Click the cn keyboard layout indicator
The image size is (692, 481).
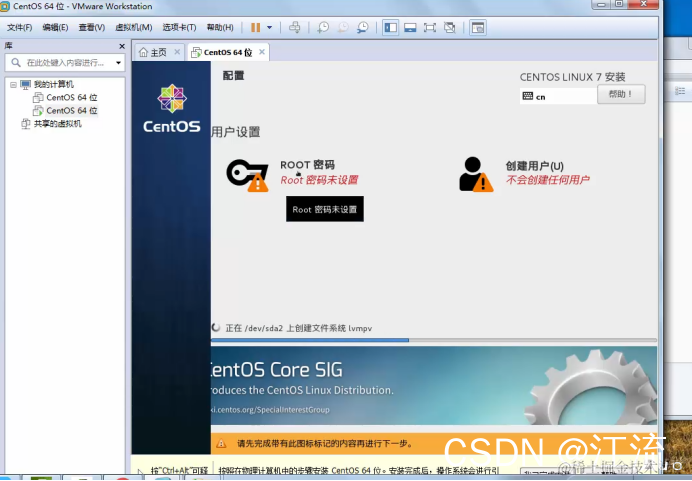pos(541,97)
